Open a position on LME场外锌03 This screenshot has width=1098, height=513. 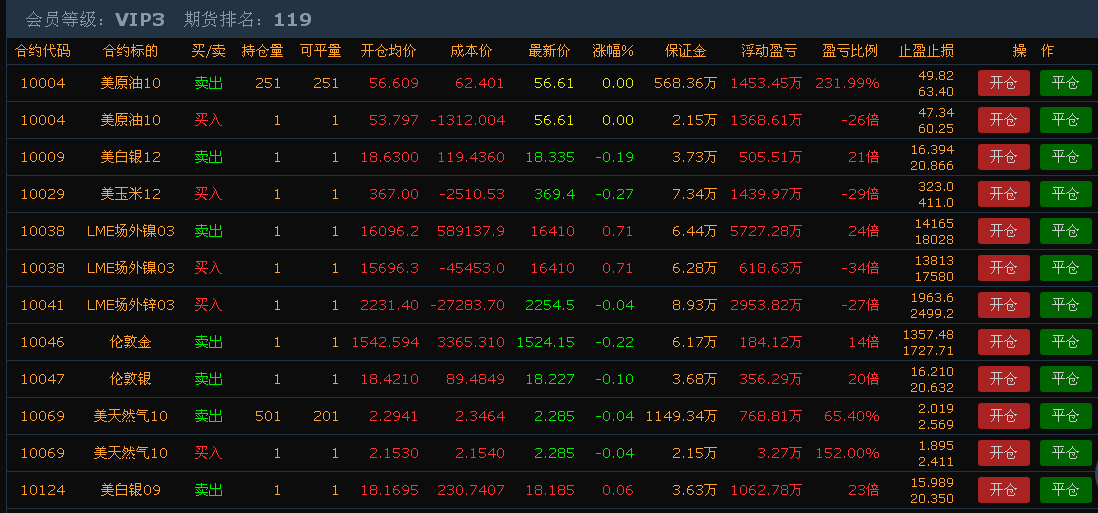pos(1003,305)
